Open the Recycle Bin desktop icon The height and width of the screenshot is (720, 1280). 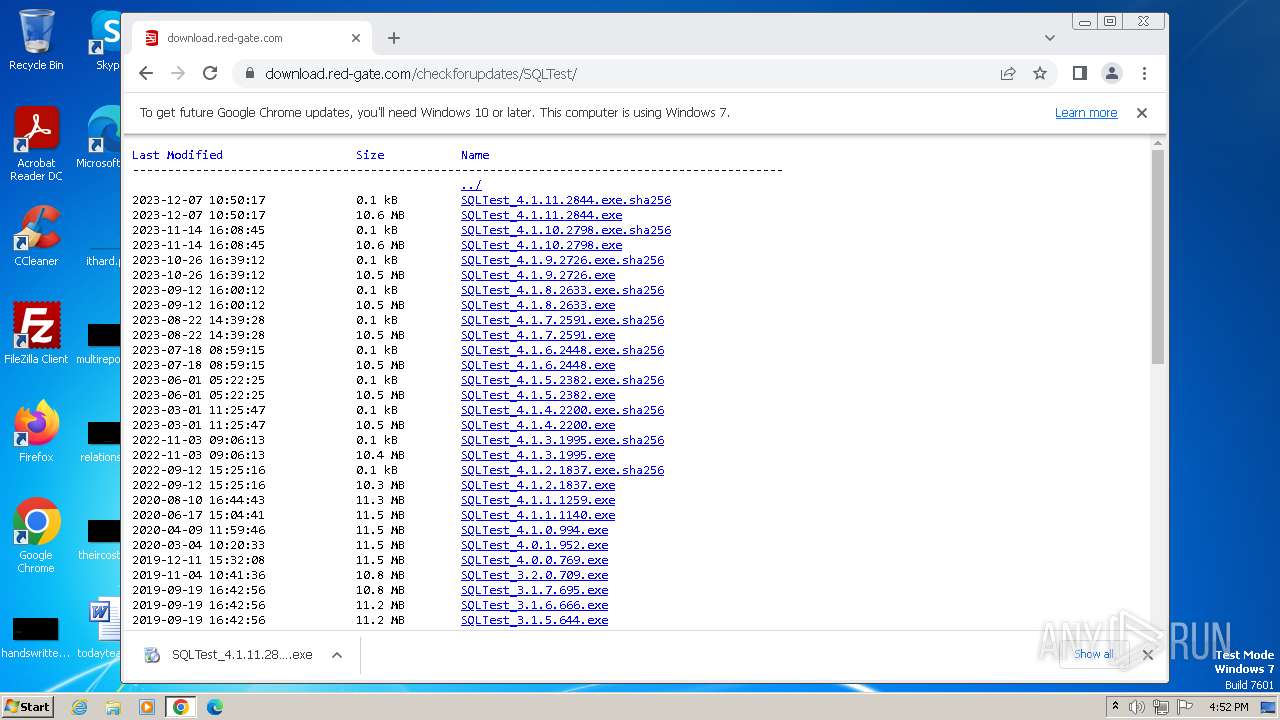(x=36, y=40)
